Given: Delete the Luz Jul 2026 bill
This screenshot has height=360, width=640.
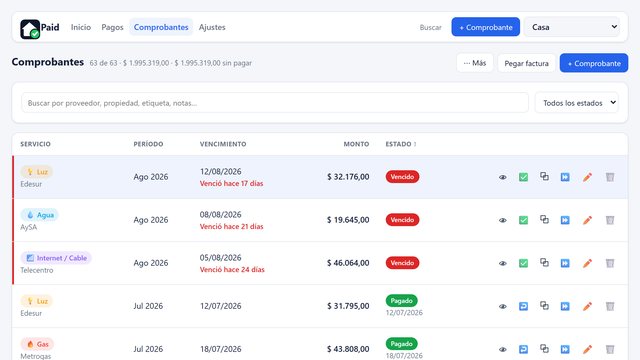Looking at the screenshot, I should tap(610, 306).
